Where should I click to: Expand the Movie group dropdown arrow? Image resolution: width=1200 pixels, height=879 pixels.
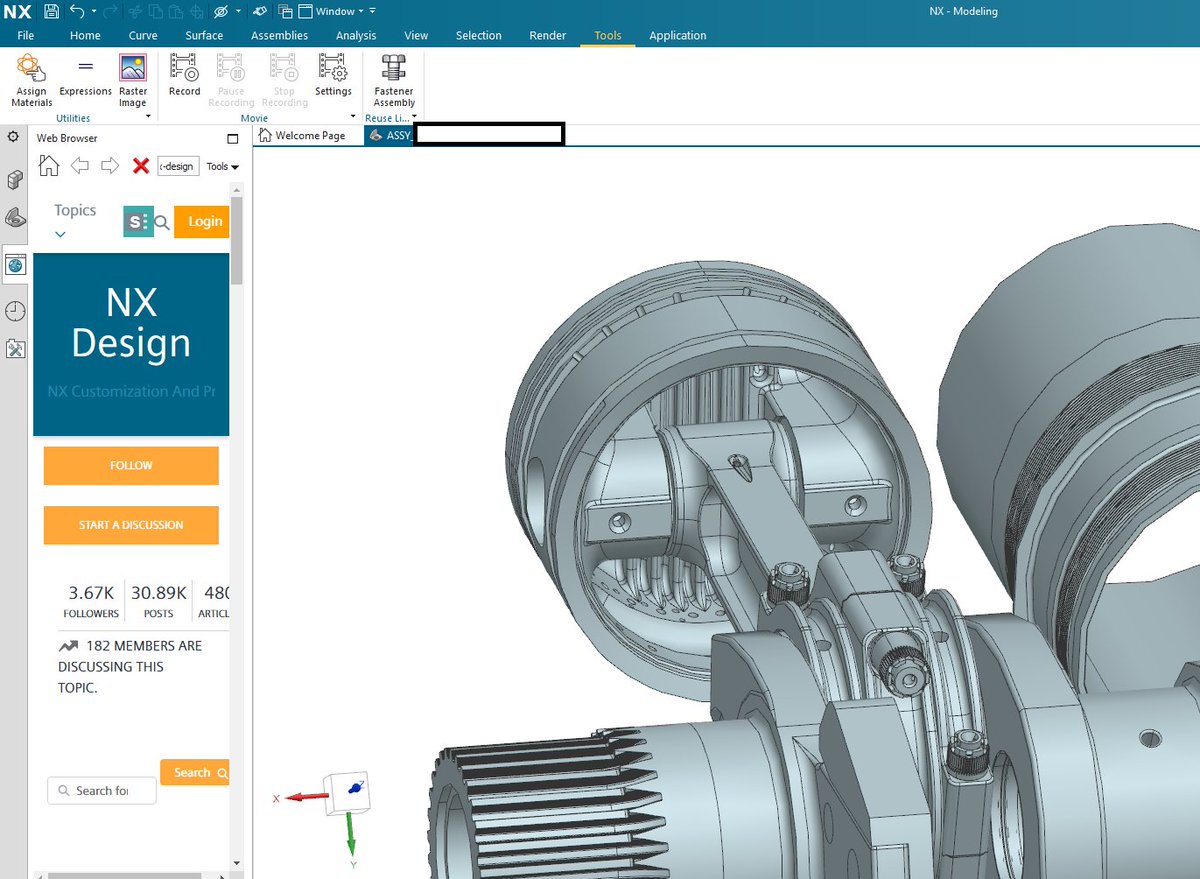click(353, 117)
